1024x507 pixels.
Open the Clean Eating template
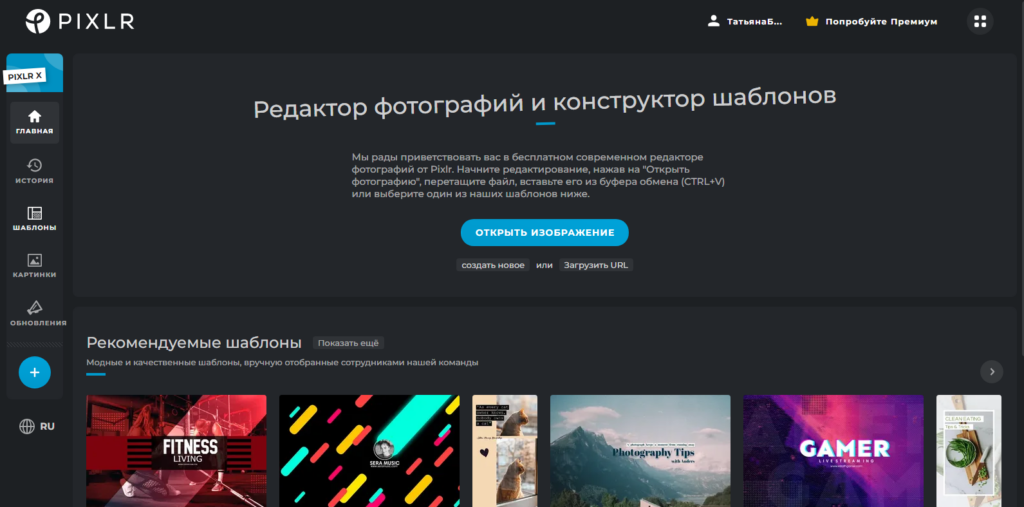click(968, 451)
